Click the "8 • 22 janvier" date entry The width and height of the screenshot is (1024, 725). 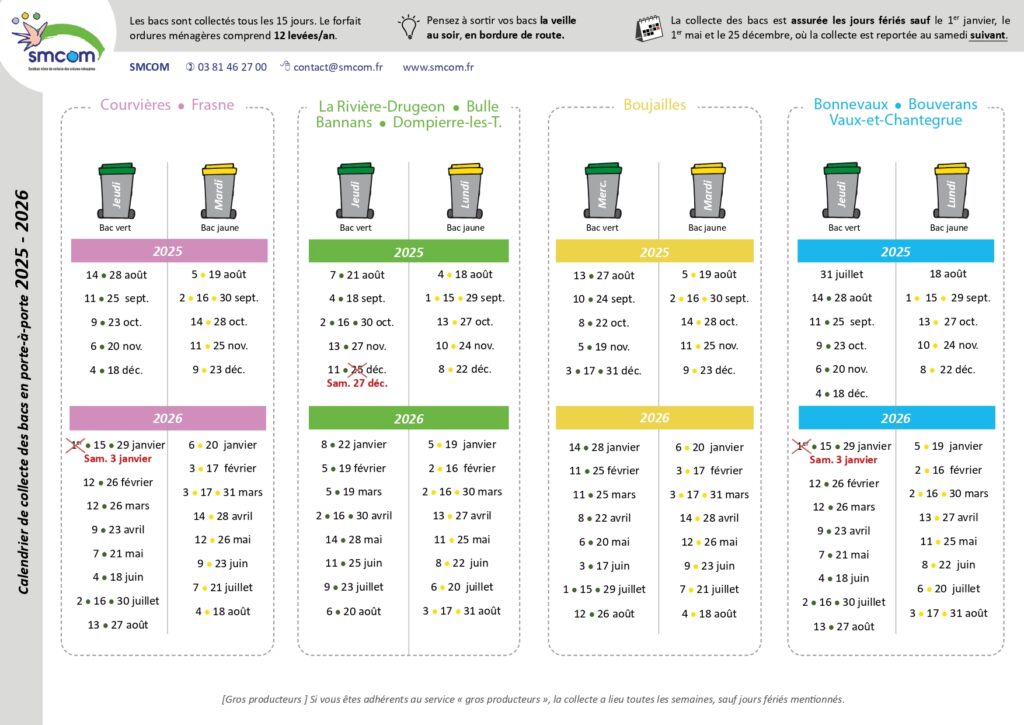coord(353,444)
